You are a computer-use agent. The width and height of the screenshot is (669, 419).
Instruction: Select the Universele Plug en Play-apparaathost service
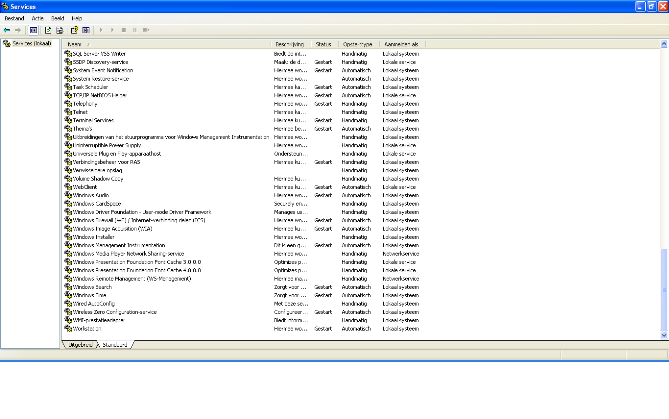tap(117, 154)
